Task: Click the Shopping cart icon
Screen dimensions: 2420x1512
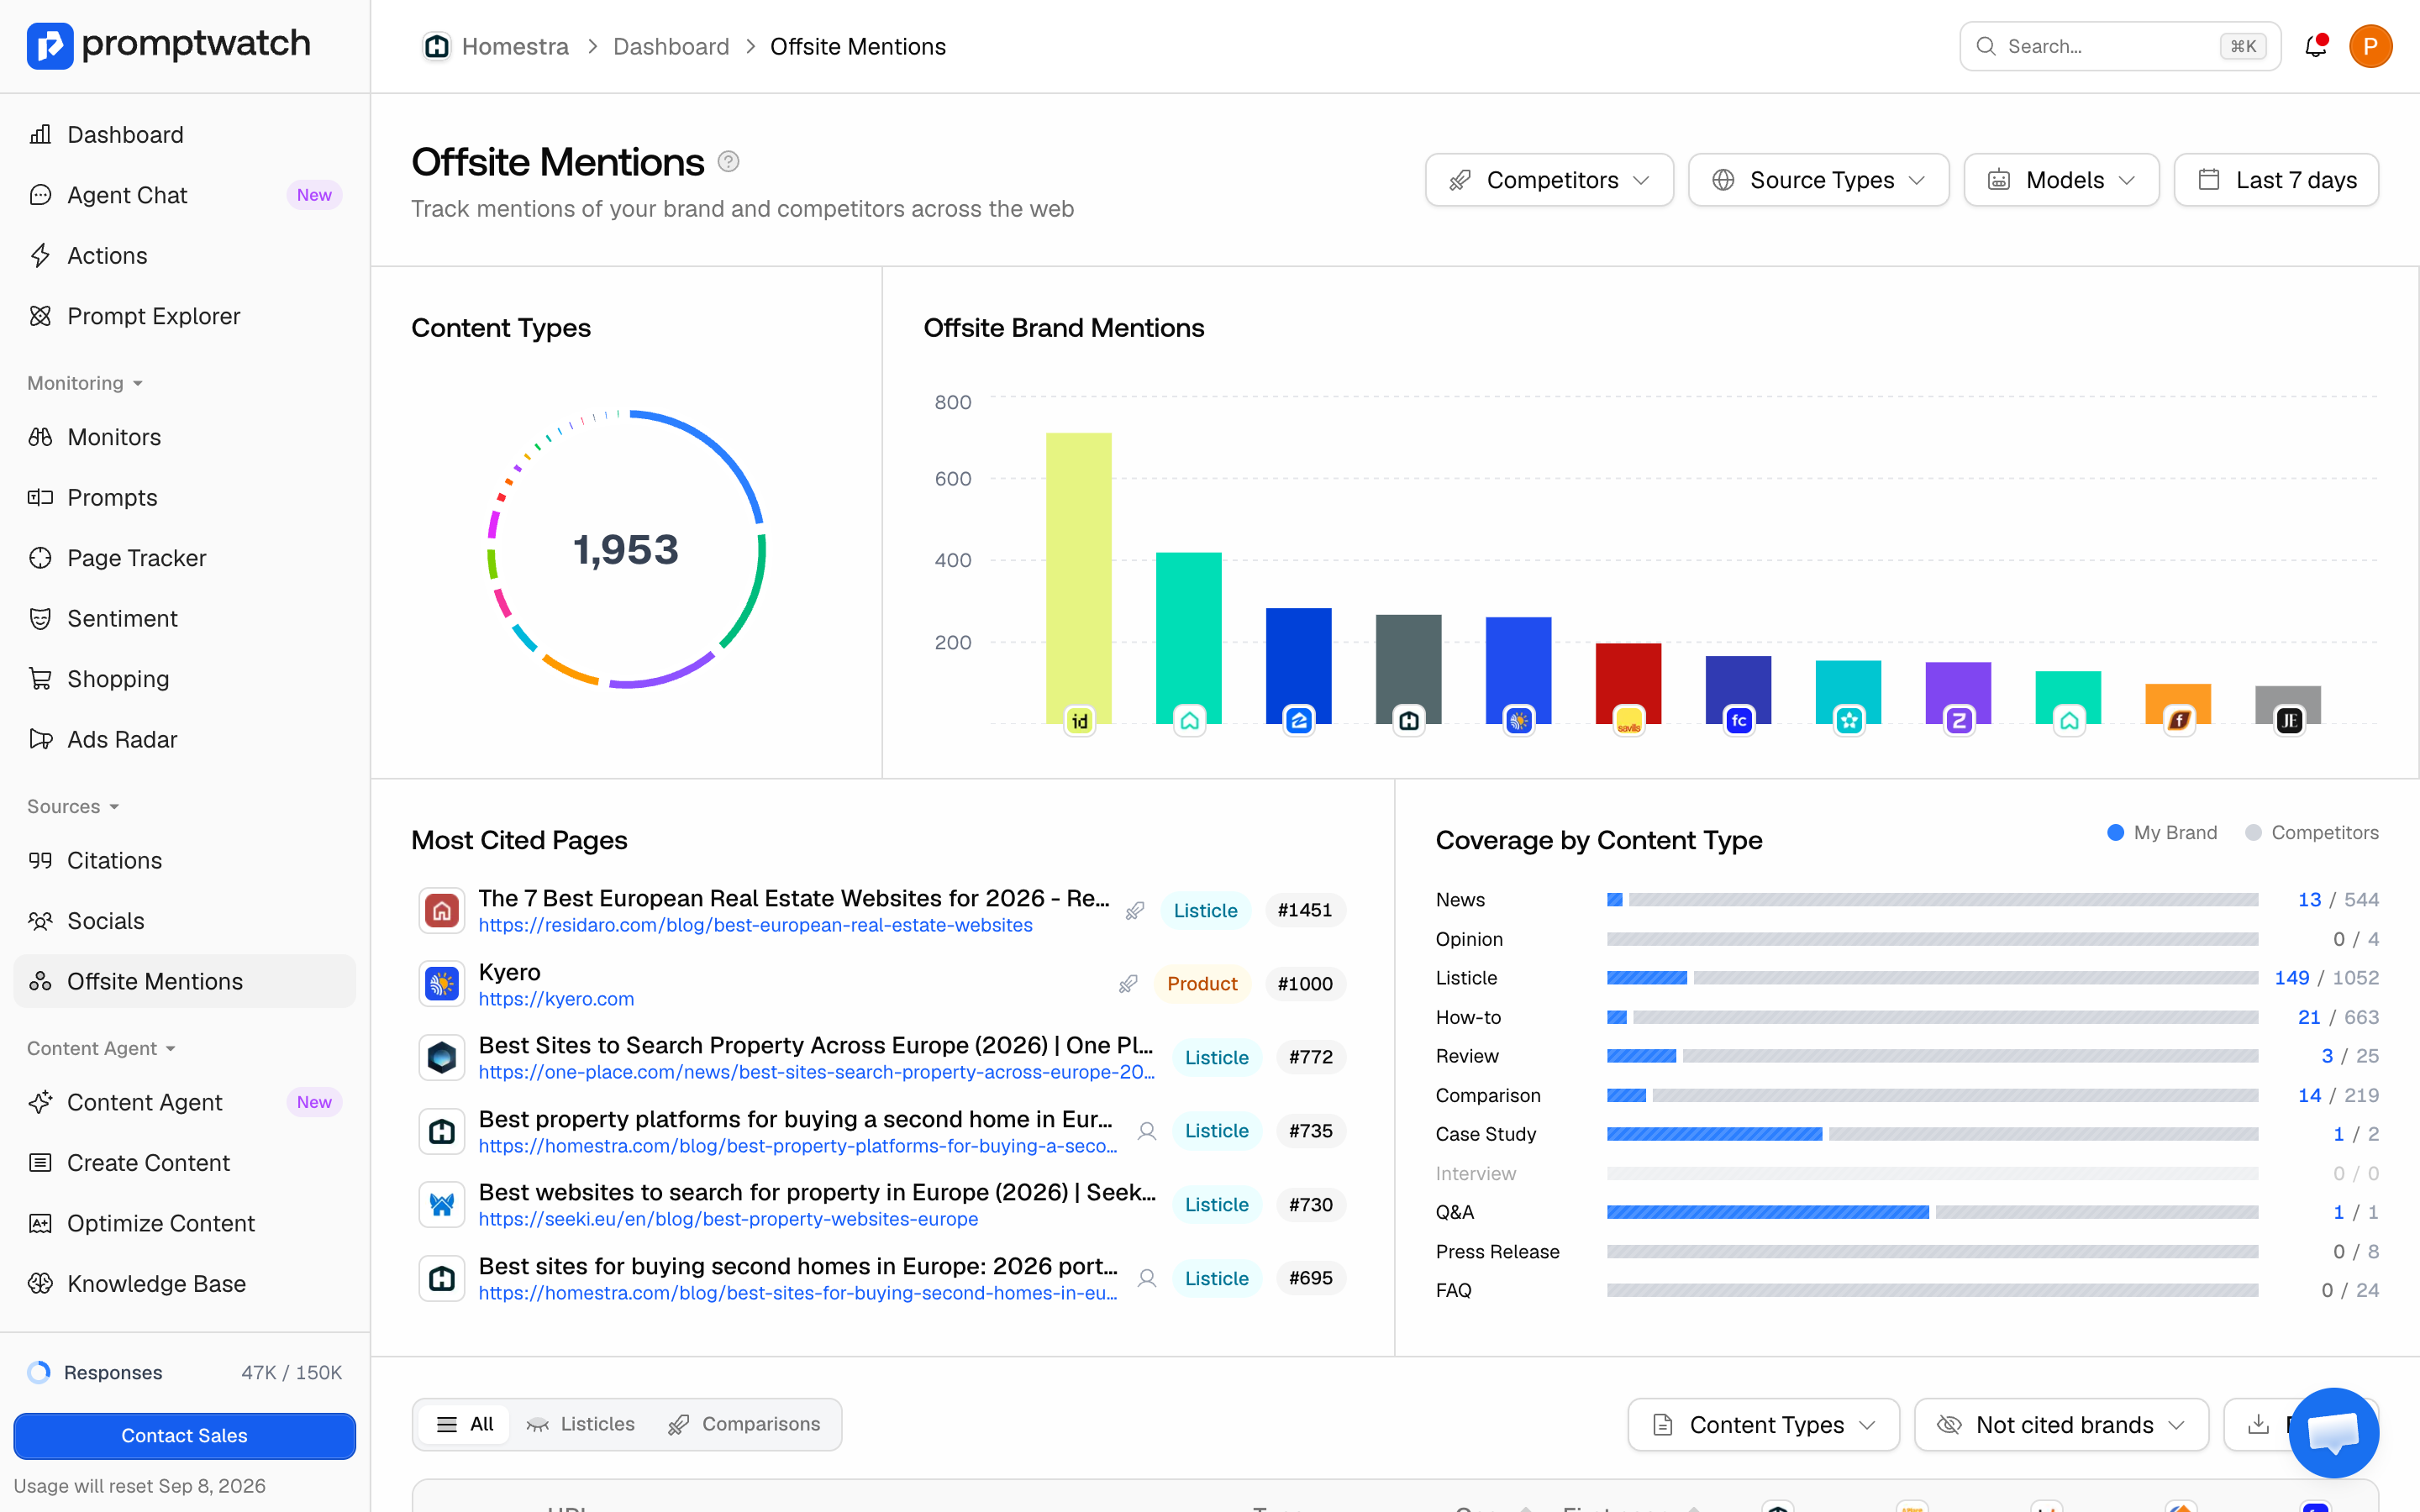Action: pyautogui.click(x=40, y=679)
